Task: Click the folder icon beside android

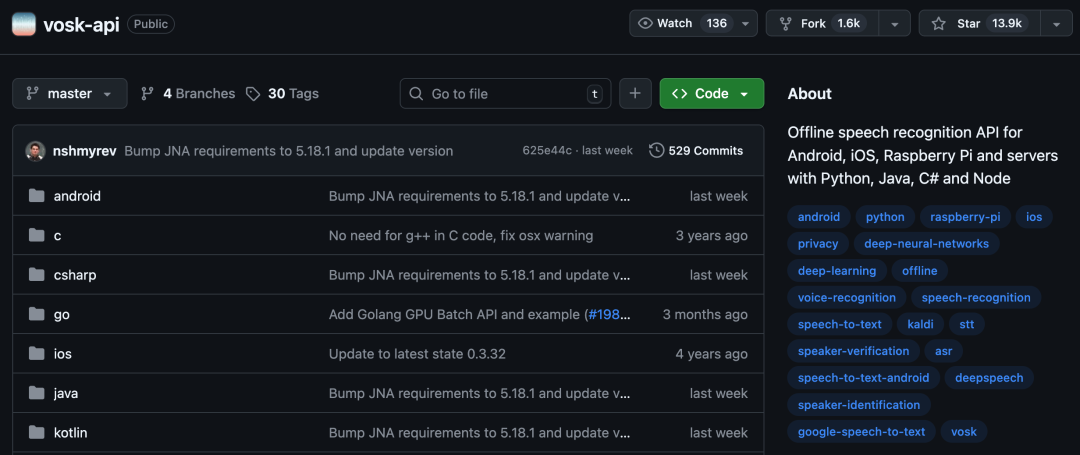Action: click(x=37, y=196)
